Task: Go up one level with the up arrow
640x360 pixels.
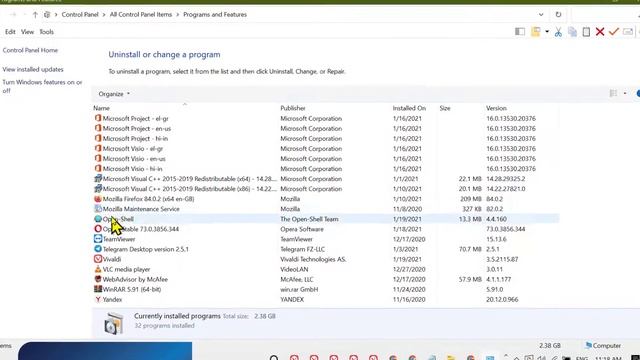Action: pyautogui.click(x=35, y=15)
